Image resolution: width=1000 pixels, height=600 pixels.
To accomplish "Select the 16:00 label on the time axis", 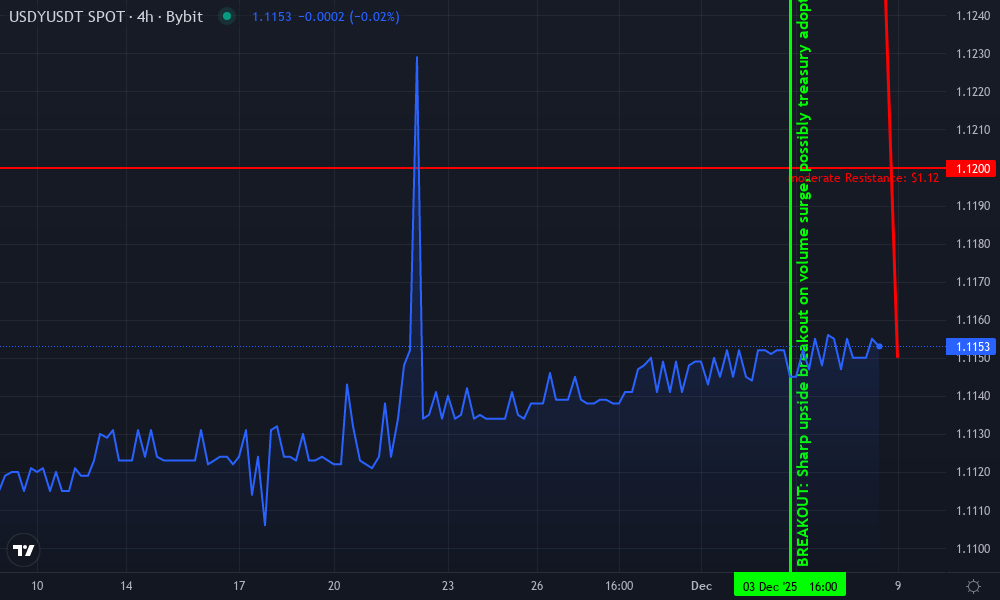I will (x=619, y=584).
